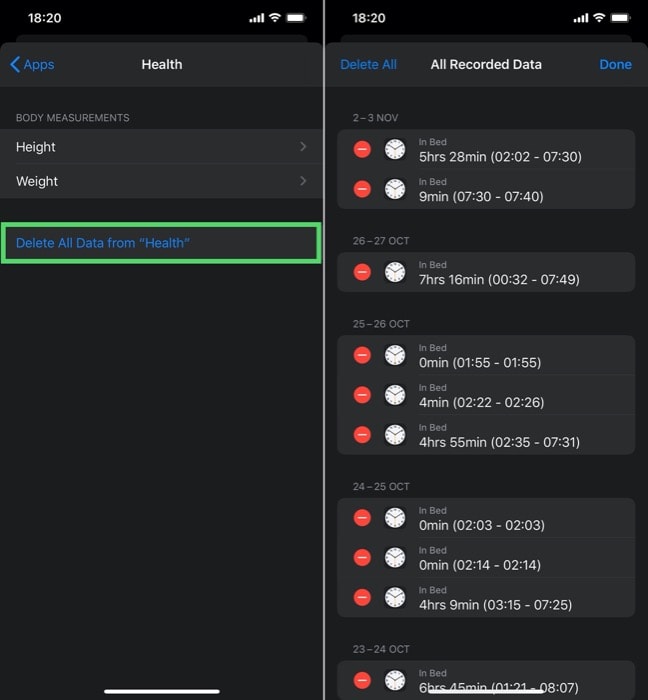Tap Delete All in recorded data header

point(368,64)
